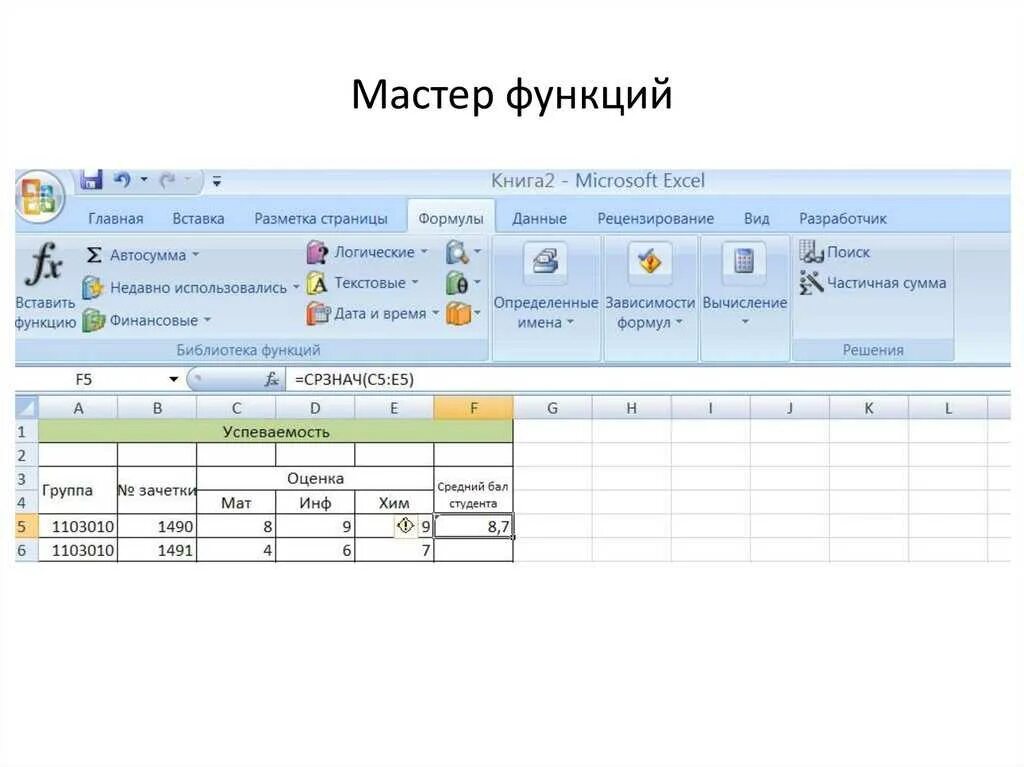Click the Оценка merged header cell
Viewport: 1024px width, 767px height.
click(315, 478)
